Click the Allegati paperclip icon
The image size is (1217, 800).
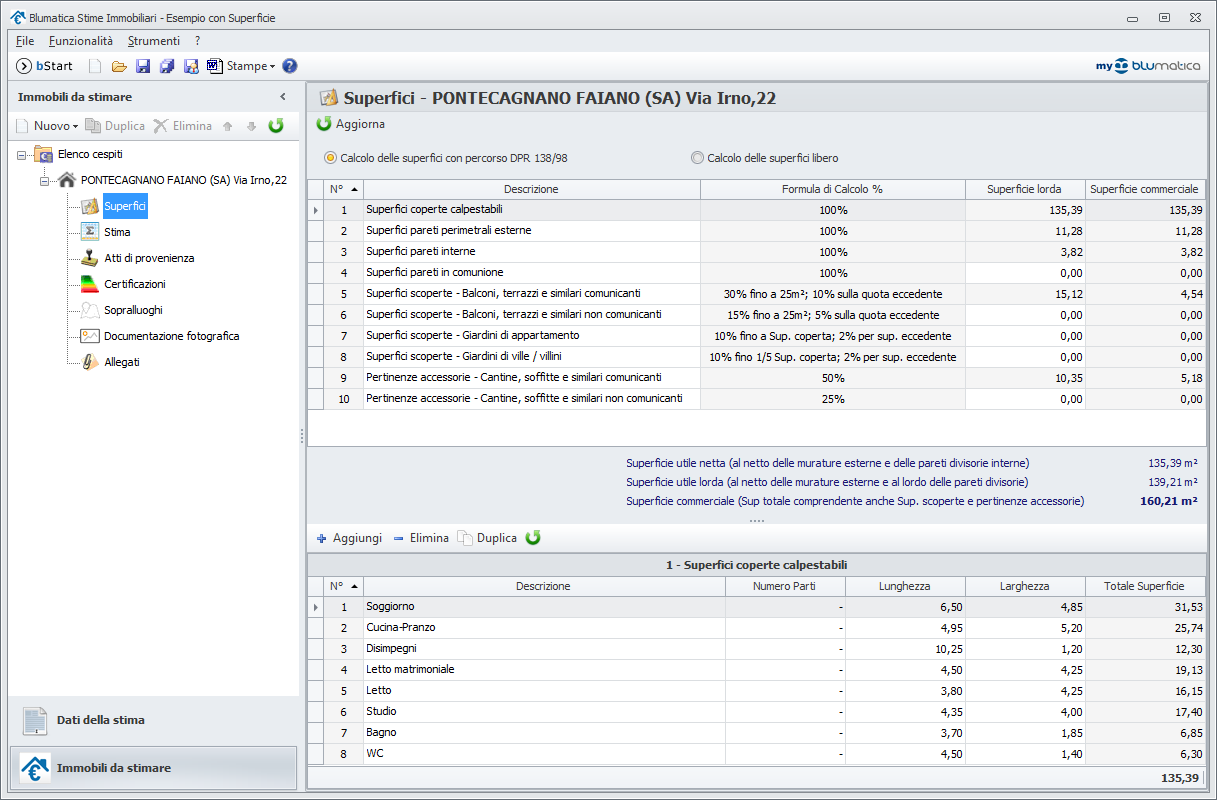90,362
